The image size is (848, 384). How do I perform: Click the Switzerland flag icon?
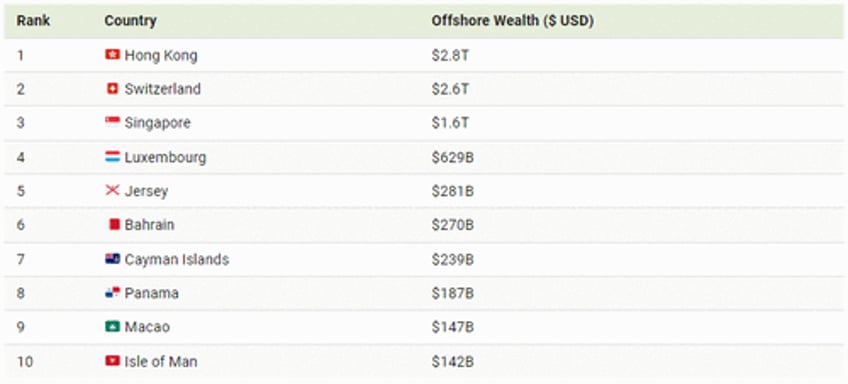click(x=112, y=89)
